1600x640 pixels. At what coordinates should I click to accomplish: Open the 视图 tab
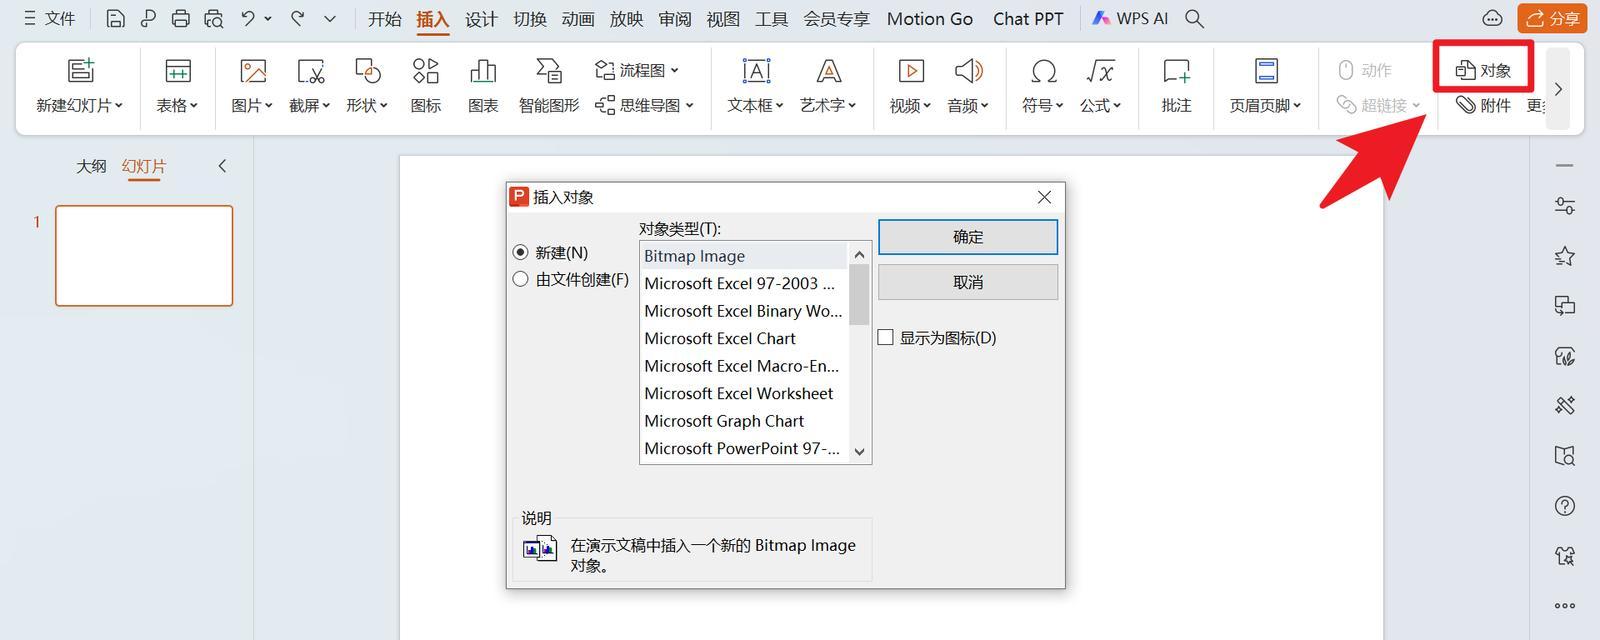(x=723, y=19)
